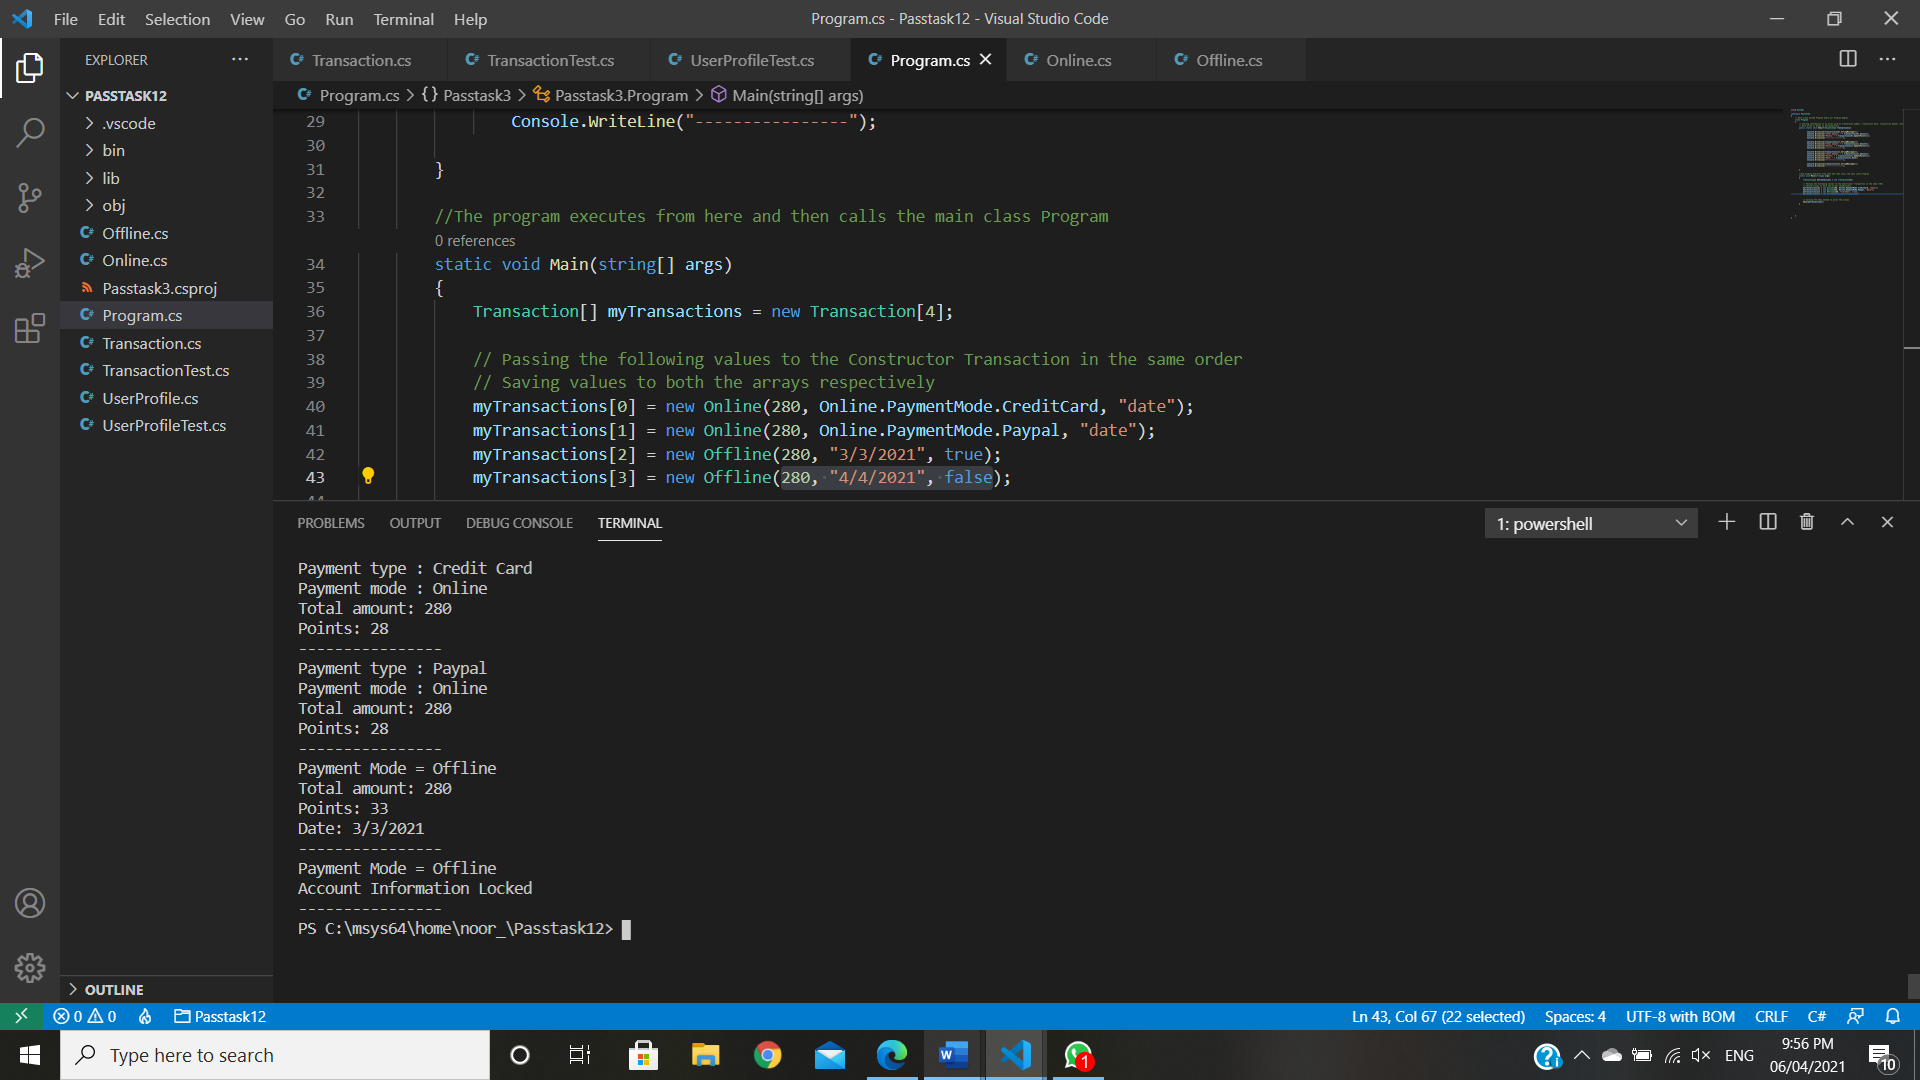Open notifications via the status bar bell
This screenshot has width=1920, height=1080.
1893,1016
